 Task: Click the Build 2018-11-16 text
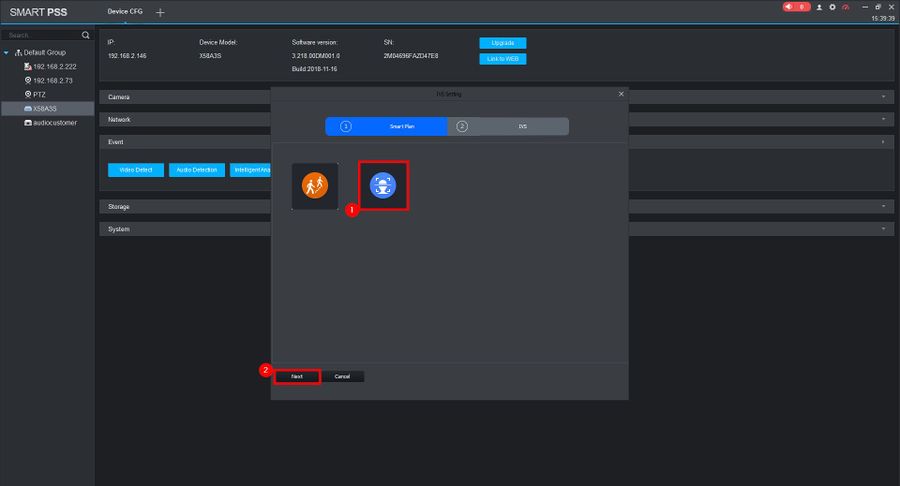tap(315, 69)
